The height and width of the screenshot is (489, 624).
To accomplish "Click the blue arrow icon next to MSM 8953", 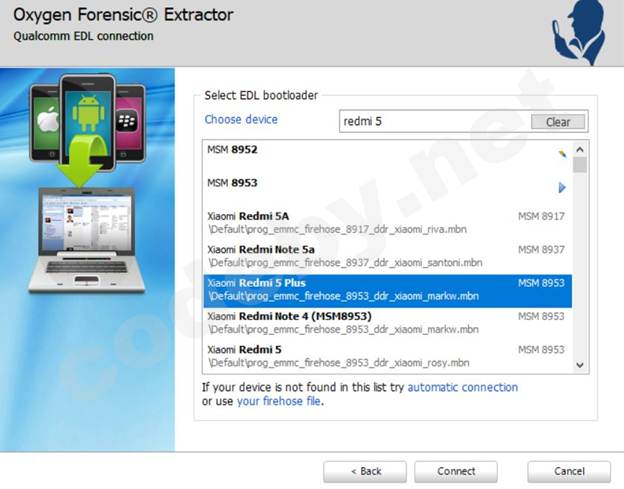I will pos(562,187).
